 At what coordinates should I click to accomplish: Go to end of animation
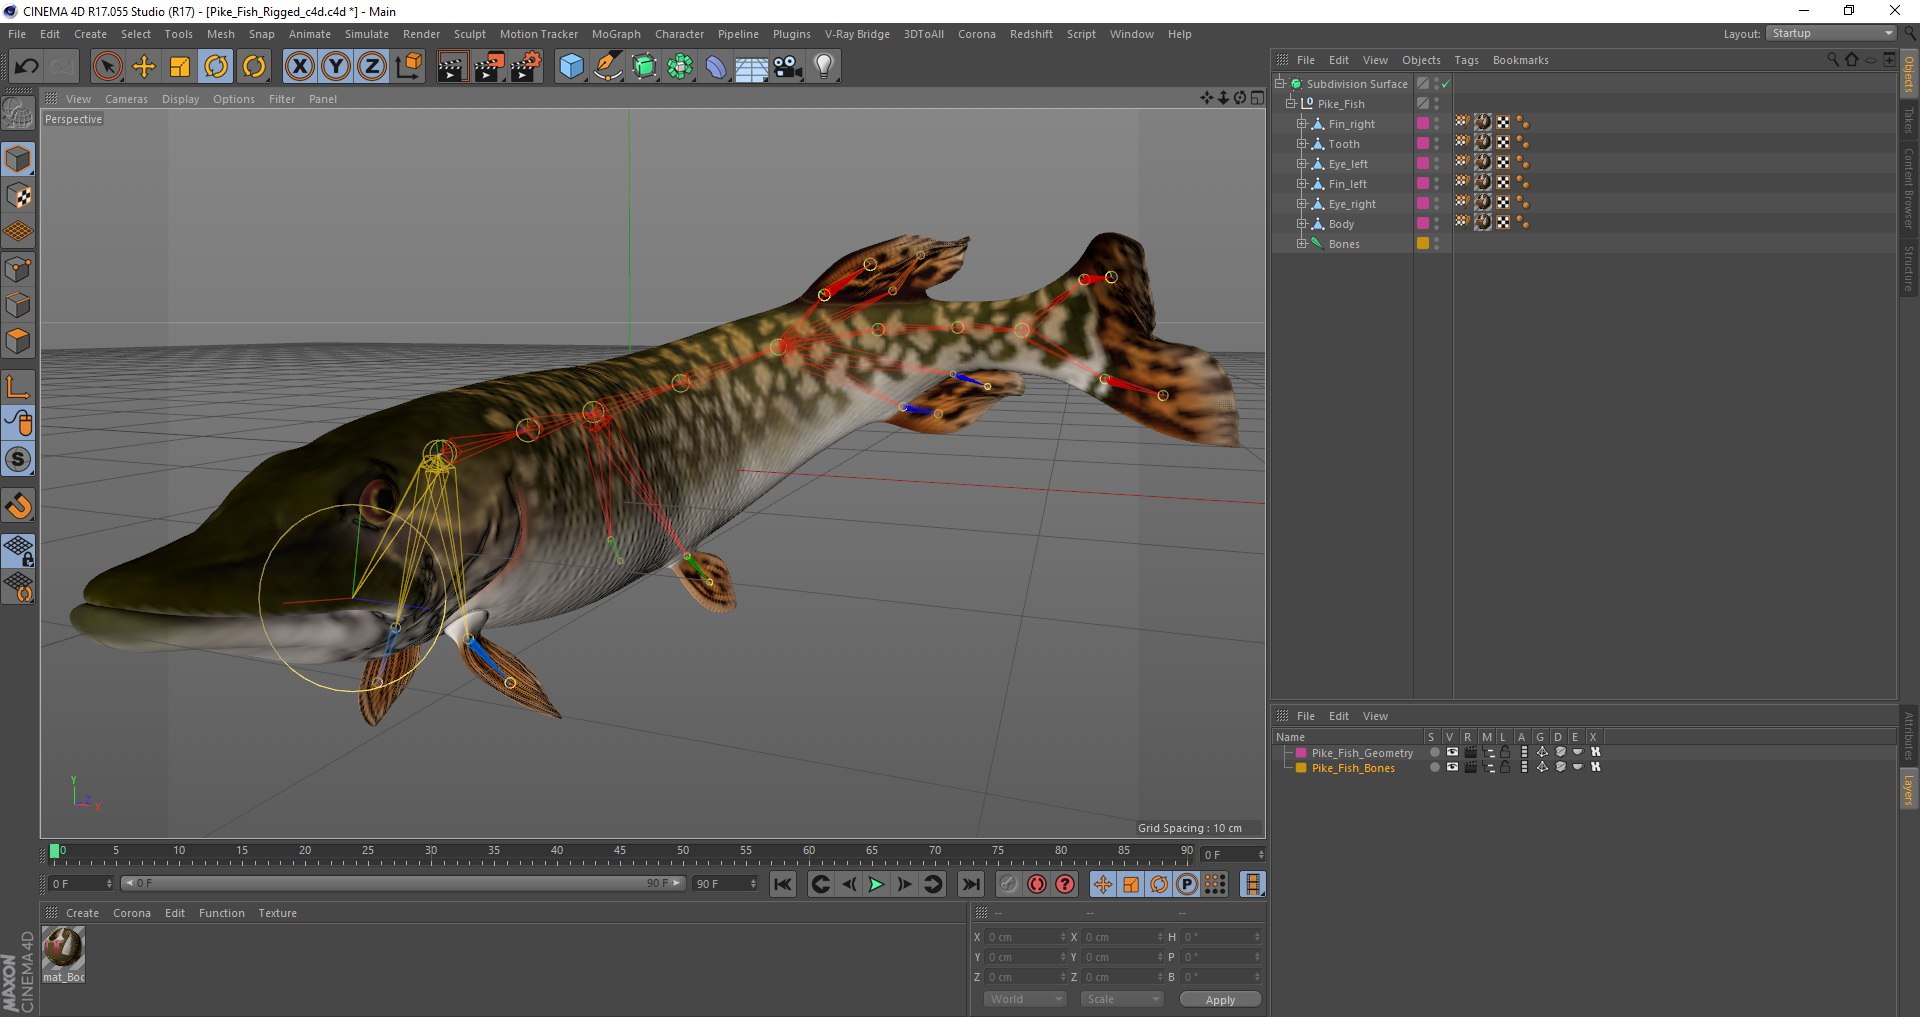pyautogui.click(x=970, y=884)
